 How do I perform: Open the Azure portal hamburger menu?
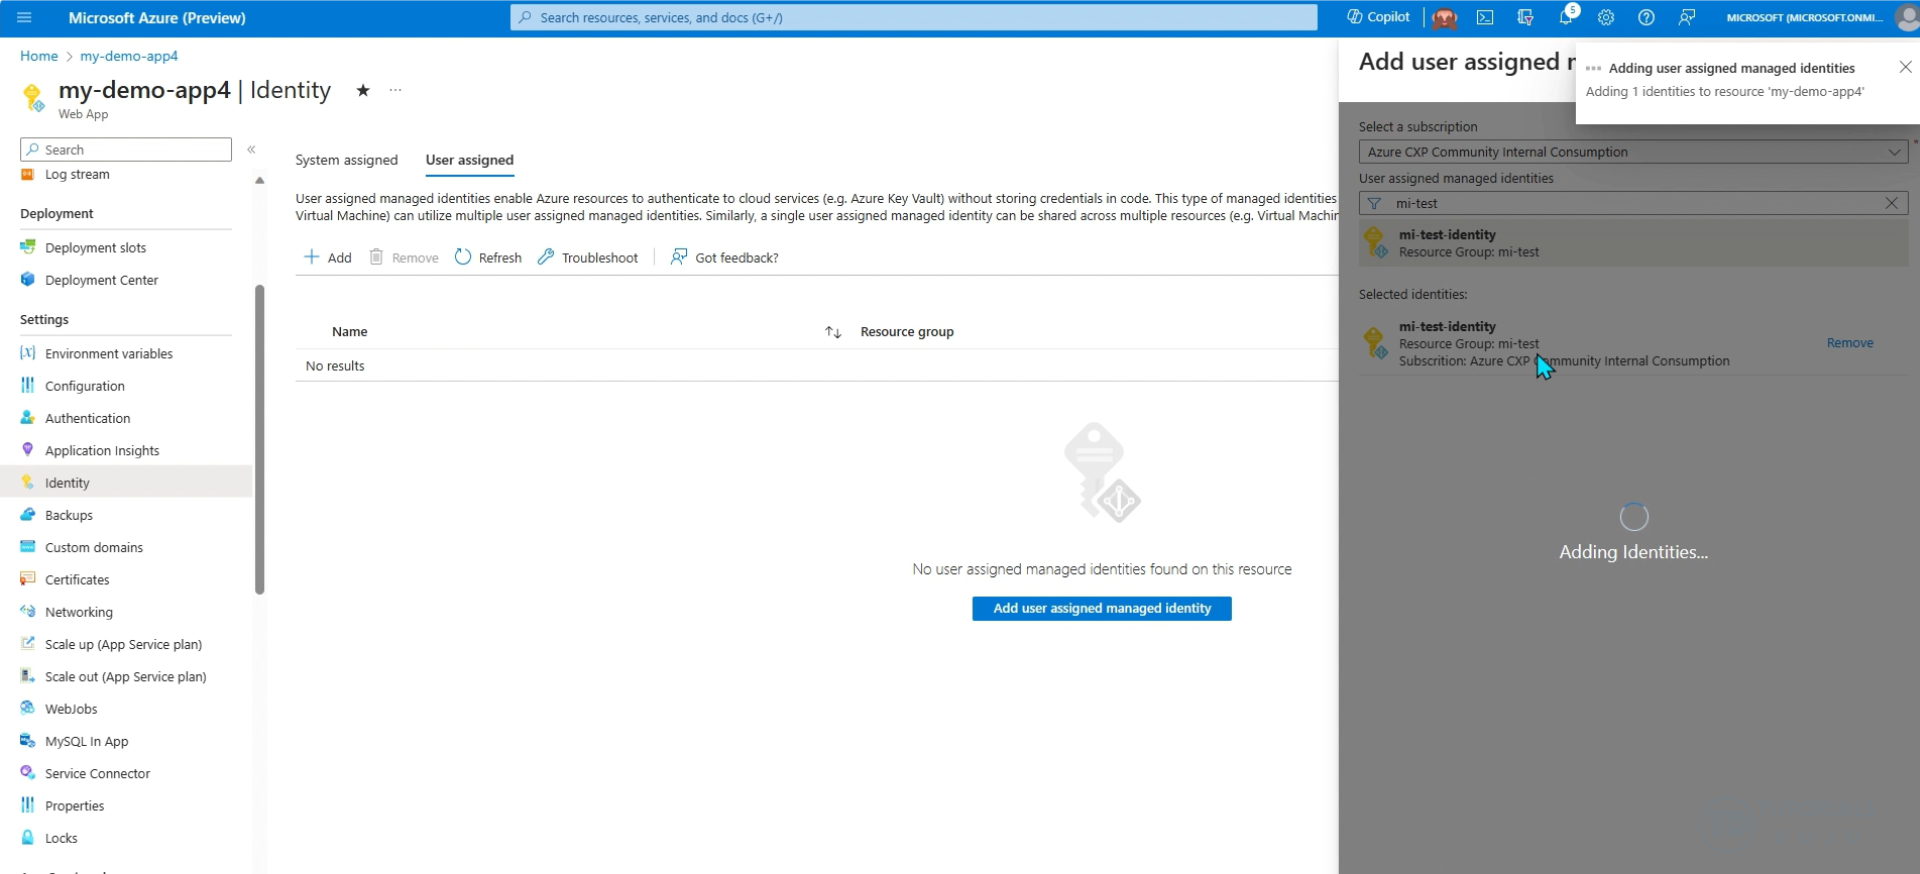tap(24, 18)
